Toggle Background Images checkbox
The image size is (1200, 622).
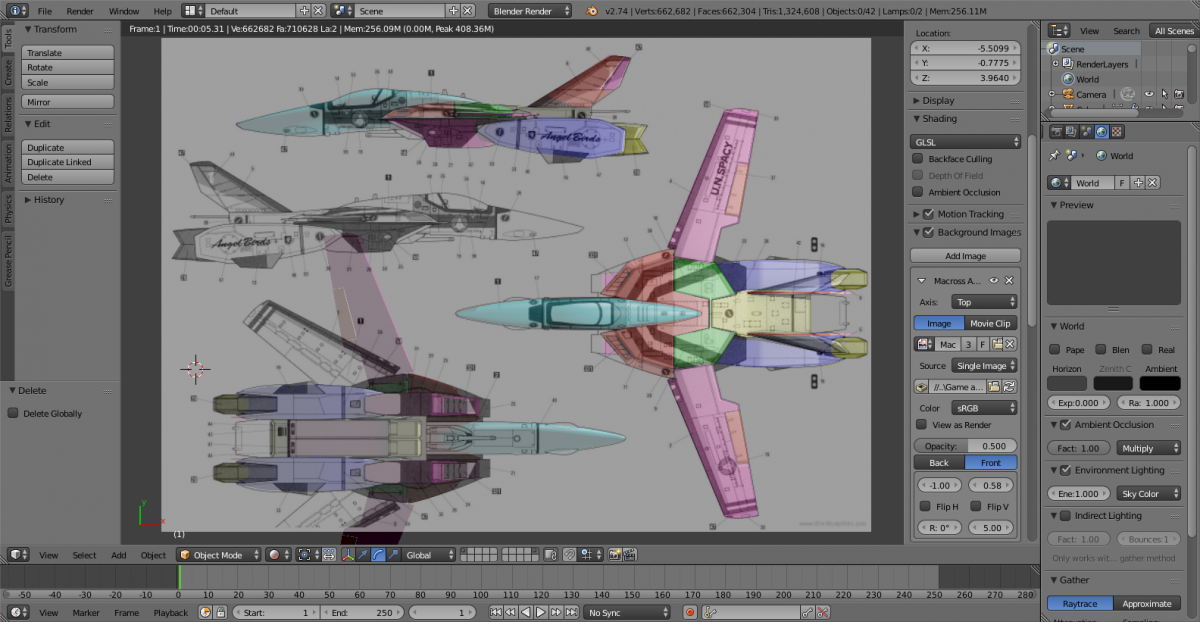pos(928,232)
